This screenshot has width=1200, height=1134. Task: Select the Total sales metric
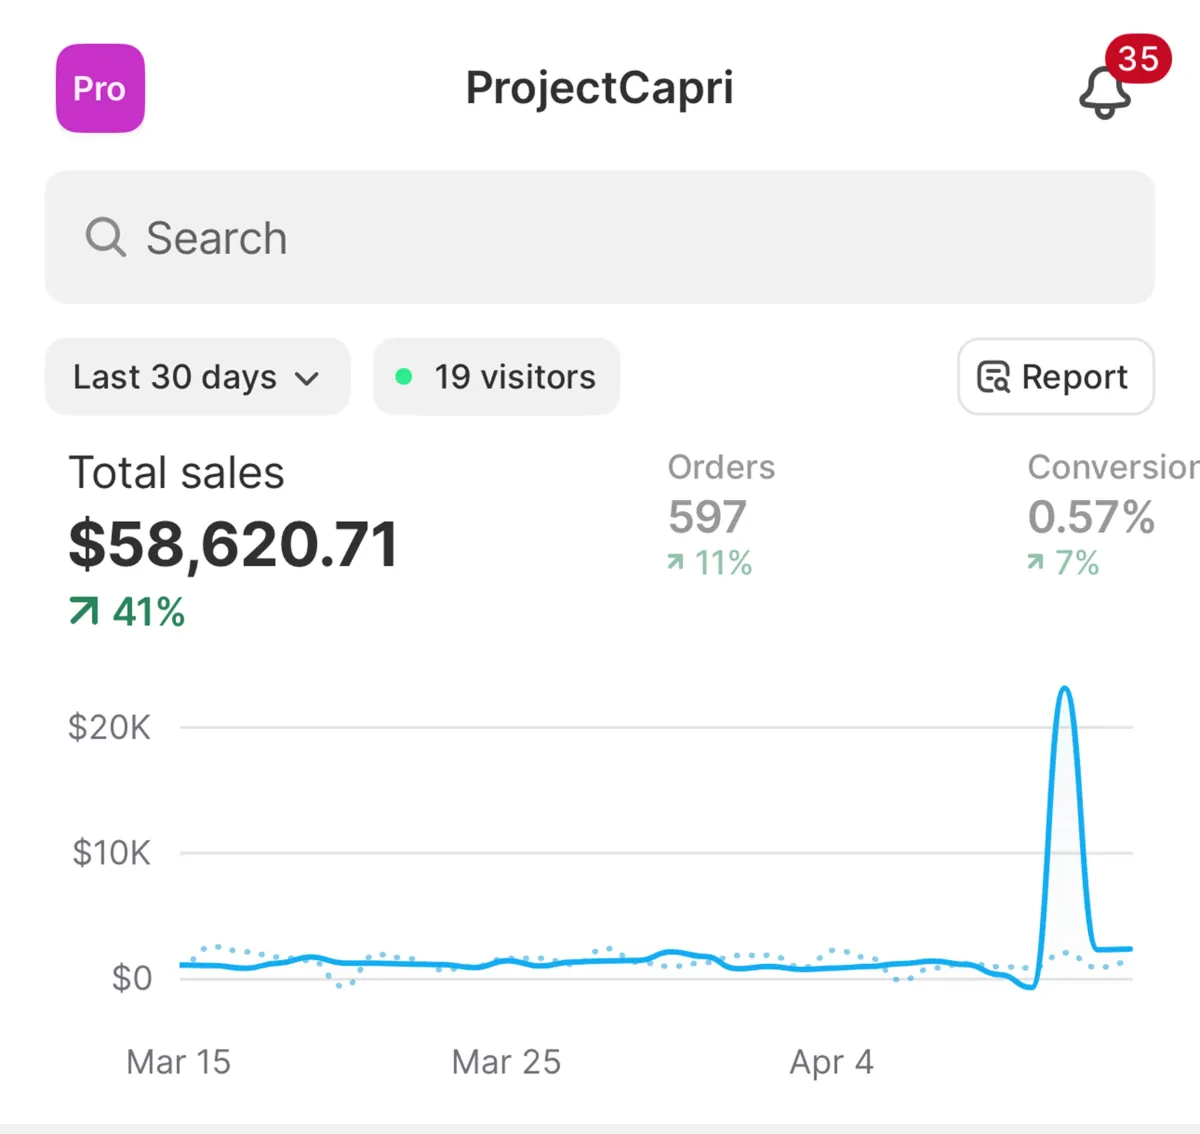click(x=177, y=473)
